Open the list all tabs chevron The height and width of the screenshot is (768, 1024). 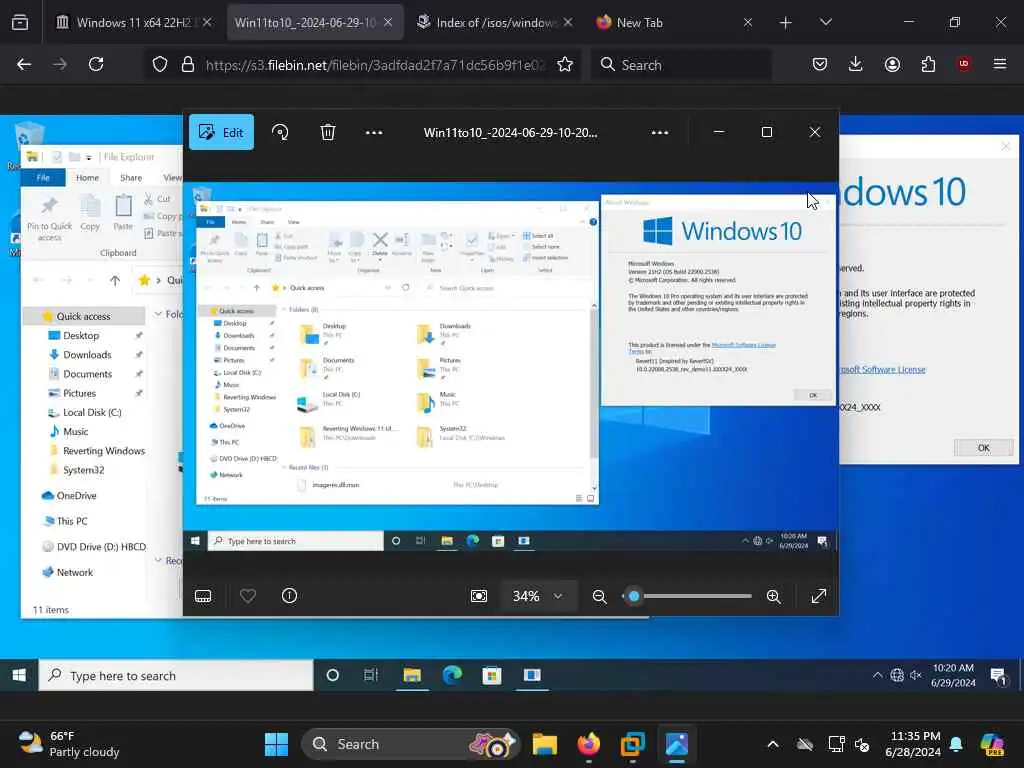click(x=826, y=23)
